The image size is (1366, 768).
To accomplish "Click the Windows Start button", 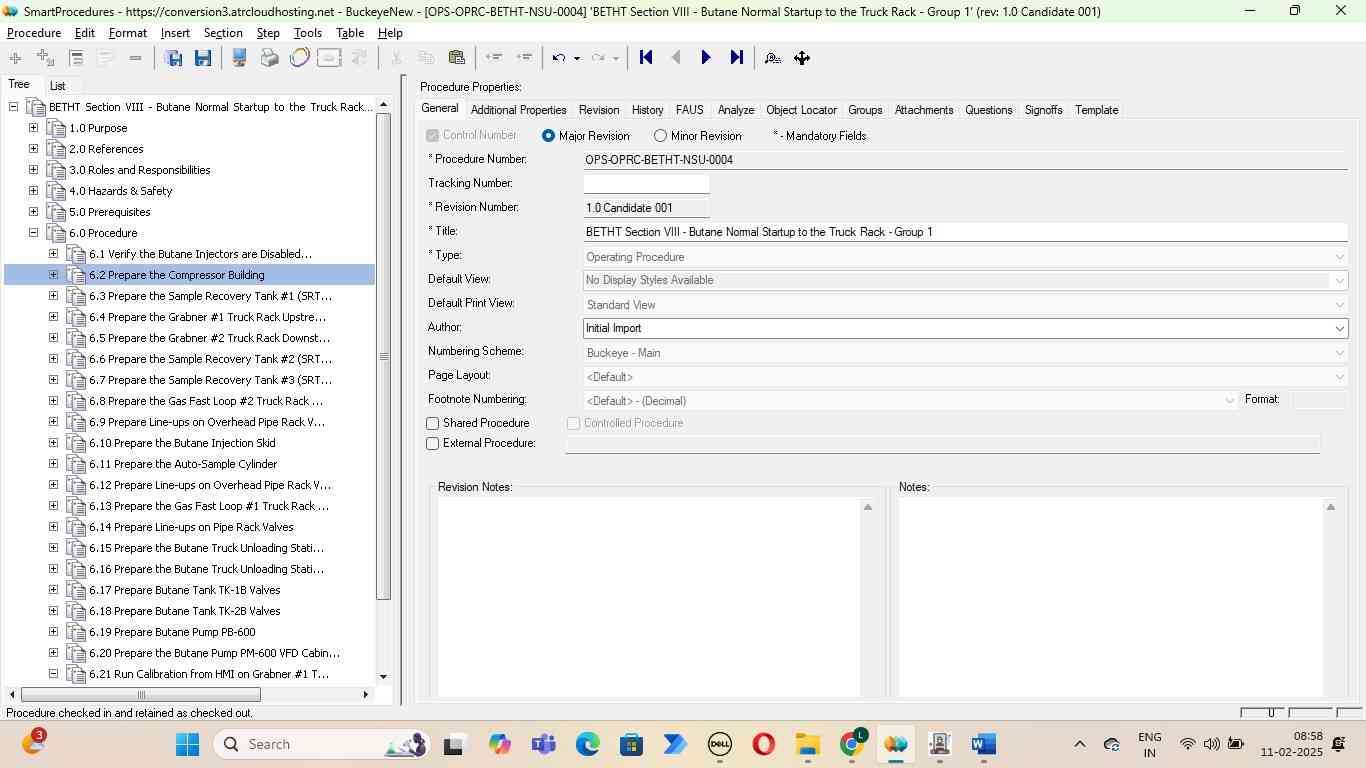I will point(187,744).
